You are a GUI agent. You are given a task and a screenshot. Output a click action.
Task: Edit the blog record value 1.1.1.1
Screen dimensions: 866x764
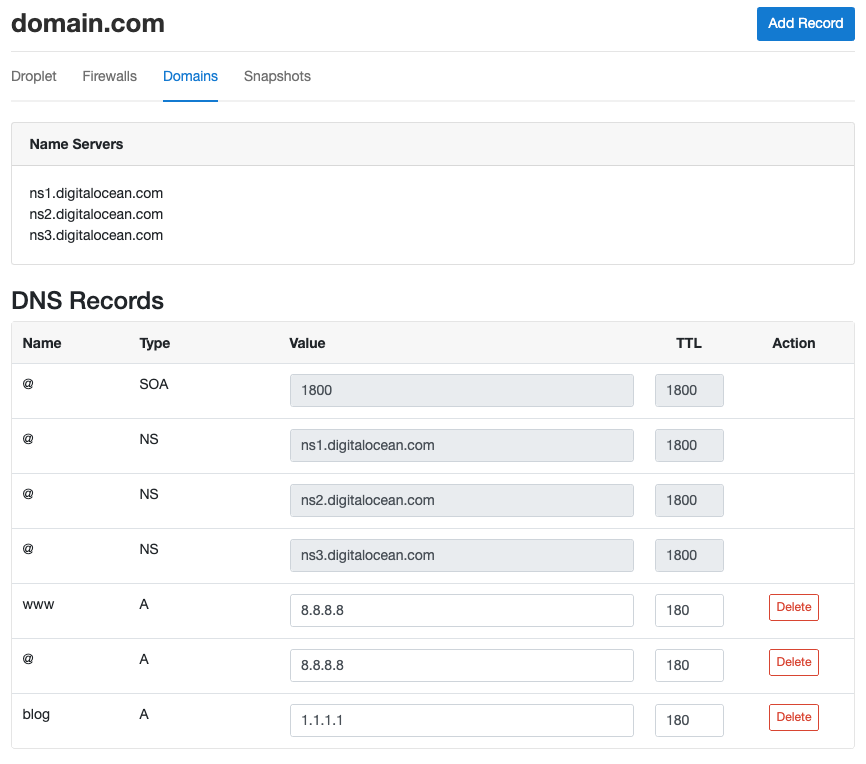pyautogui.click(x=462, y=720)
